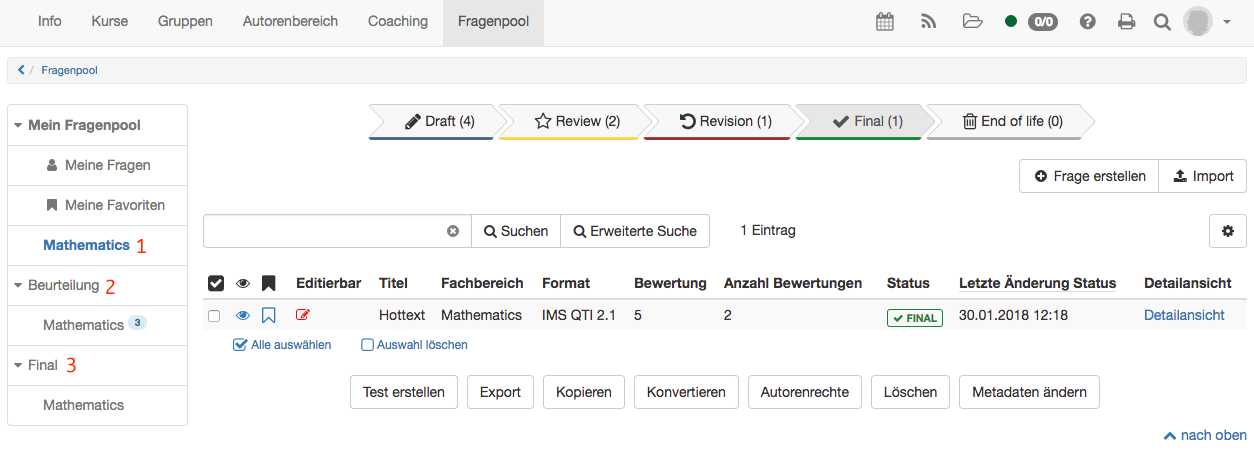
Task: Click the Frage erstellen button
Action: point(1089,176)
